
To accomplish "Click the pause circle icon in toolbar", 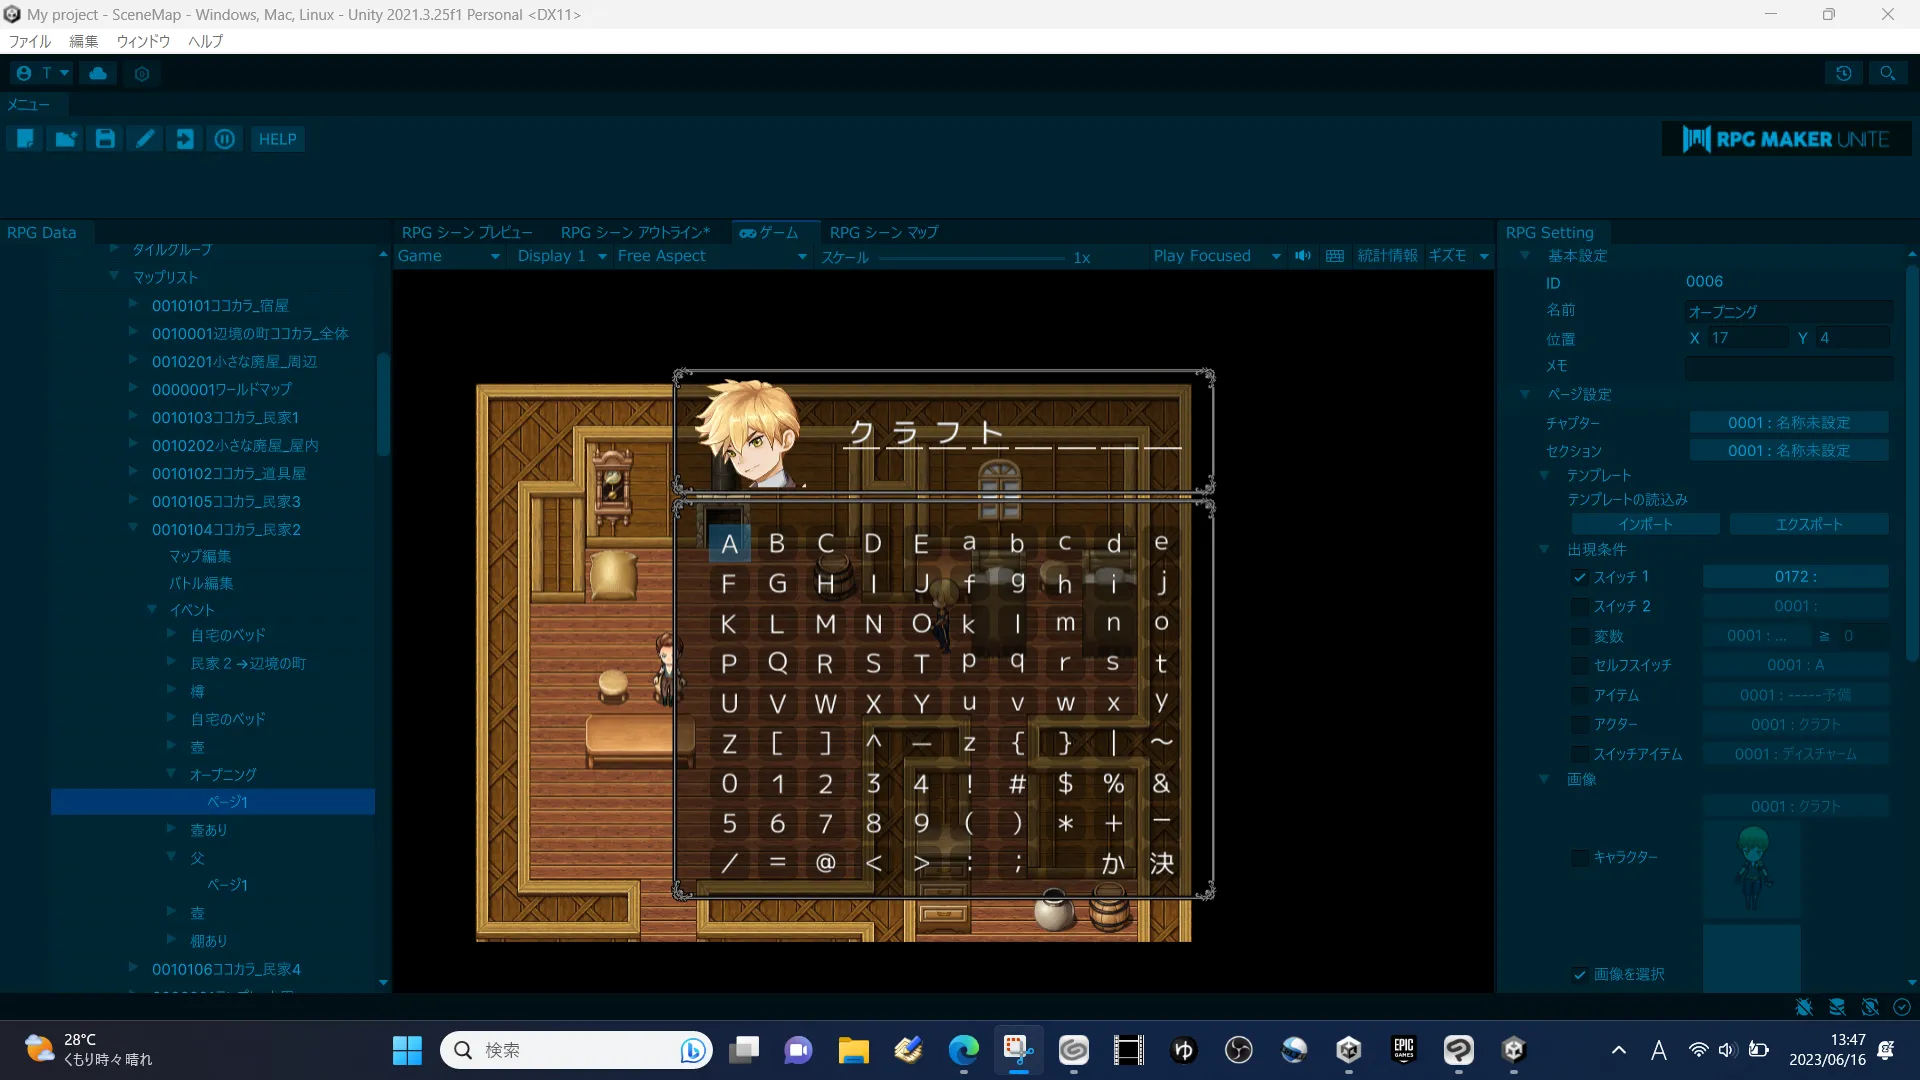I will coord(225,139).
